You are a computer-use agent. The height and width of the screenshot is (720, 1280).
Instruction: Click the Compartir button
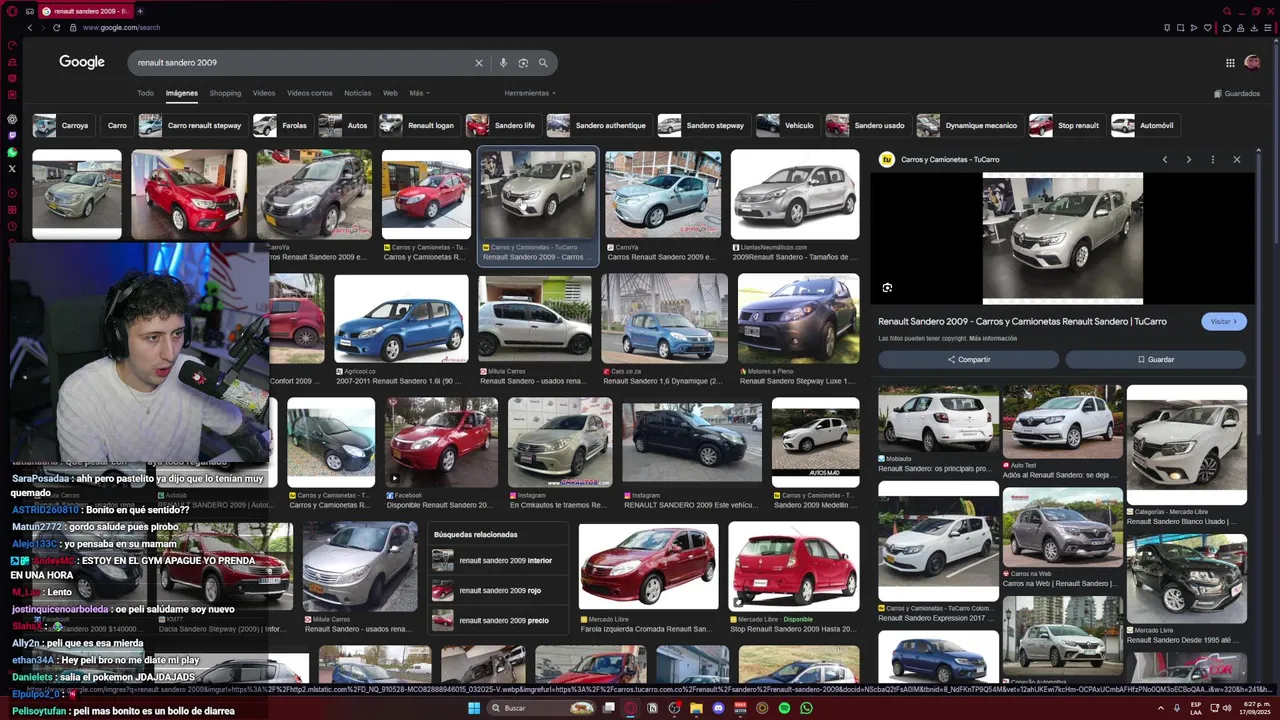[968, 359]
